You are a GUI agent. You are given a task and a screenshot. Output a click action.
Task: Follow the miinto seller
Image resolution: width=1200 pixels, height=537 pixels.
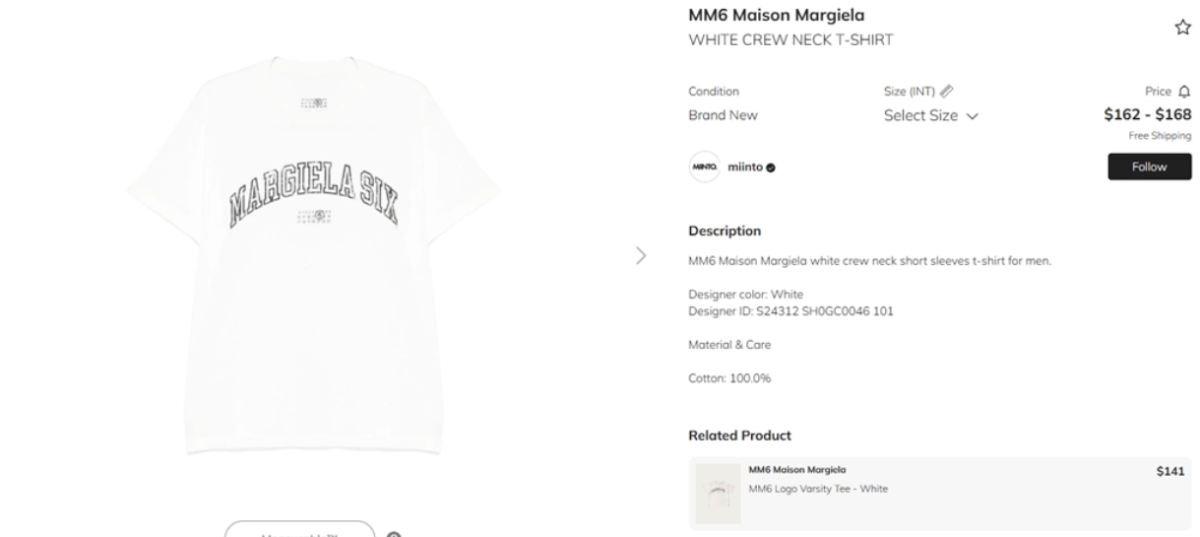(1149, 167)
